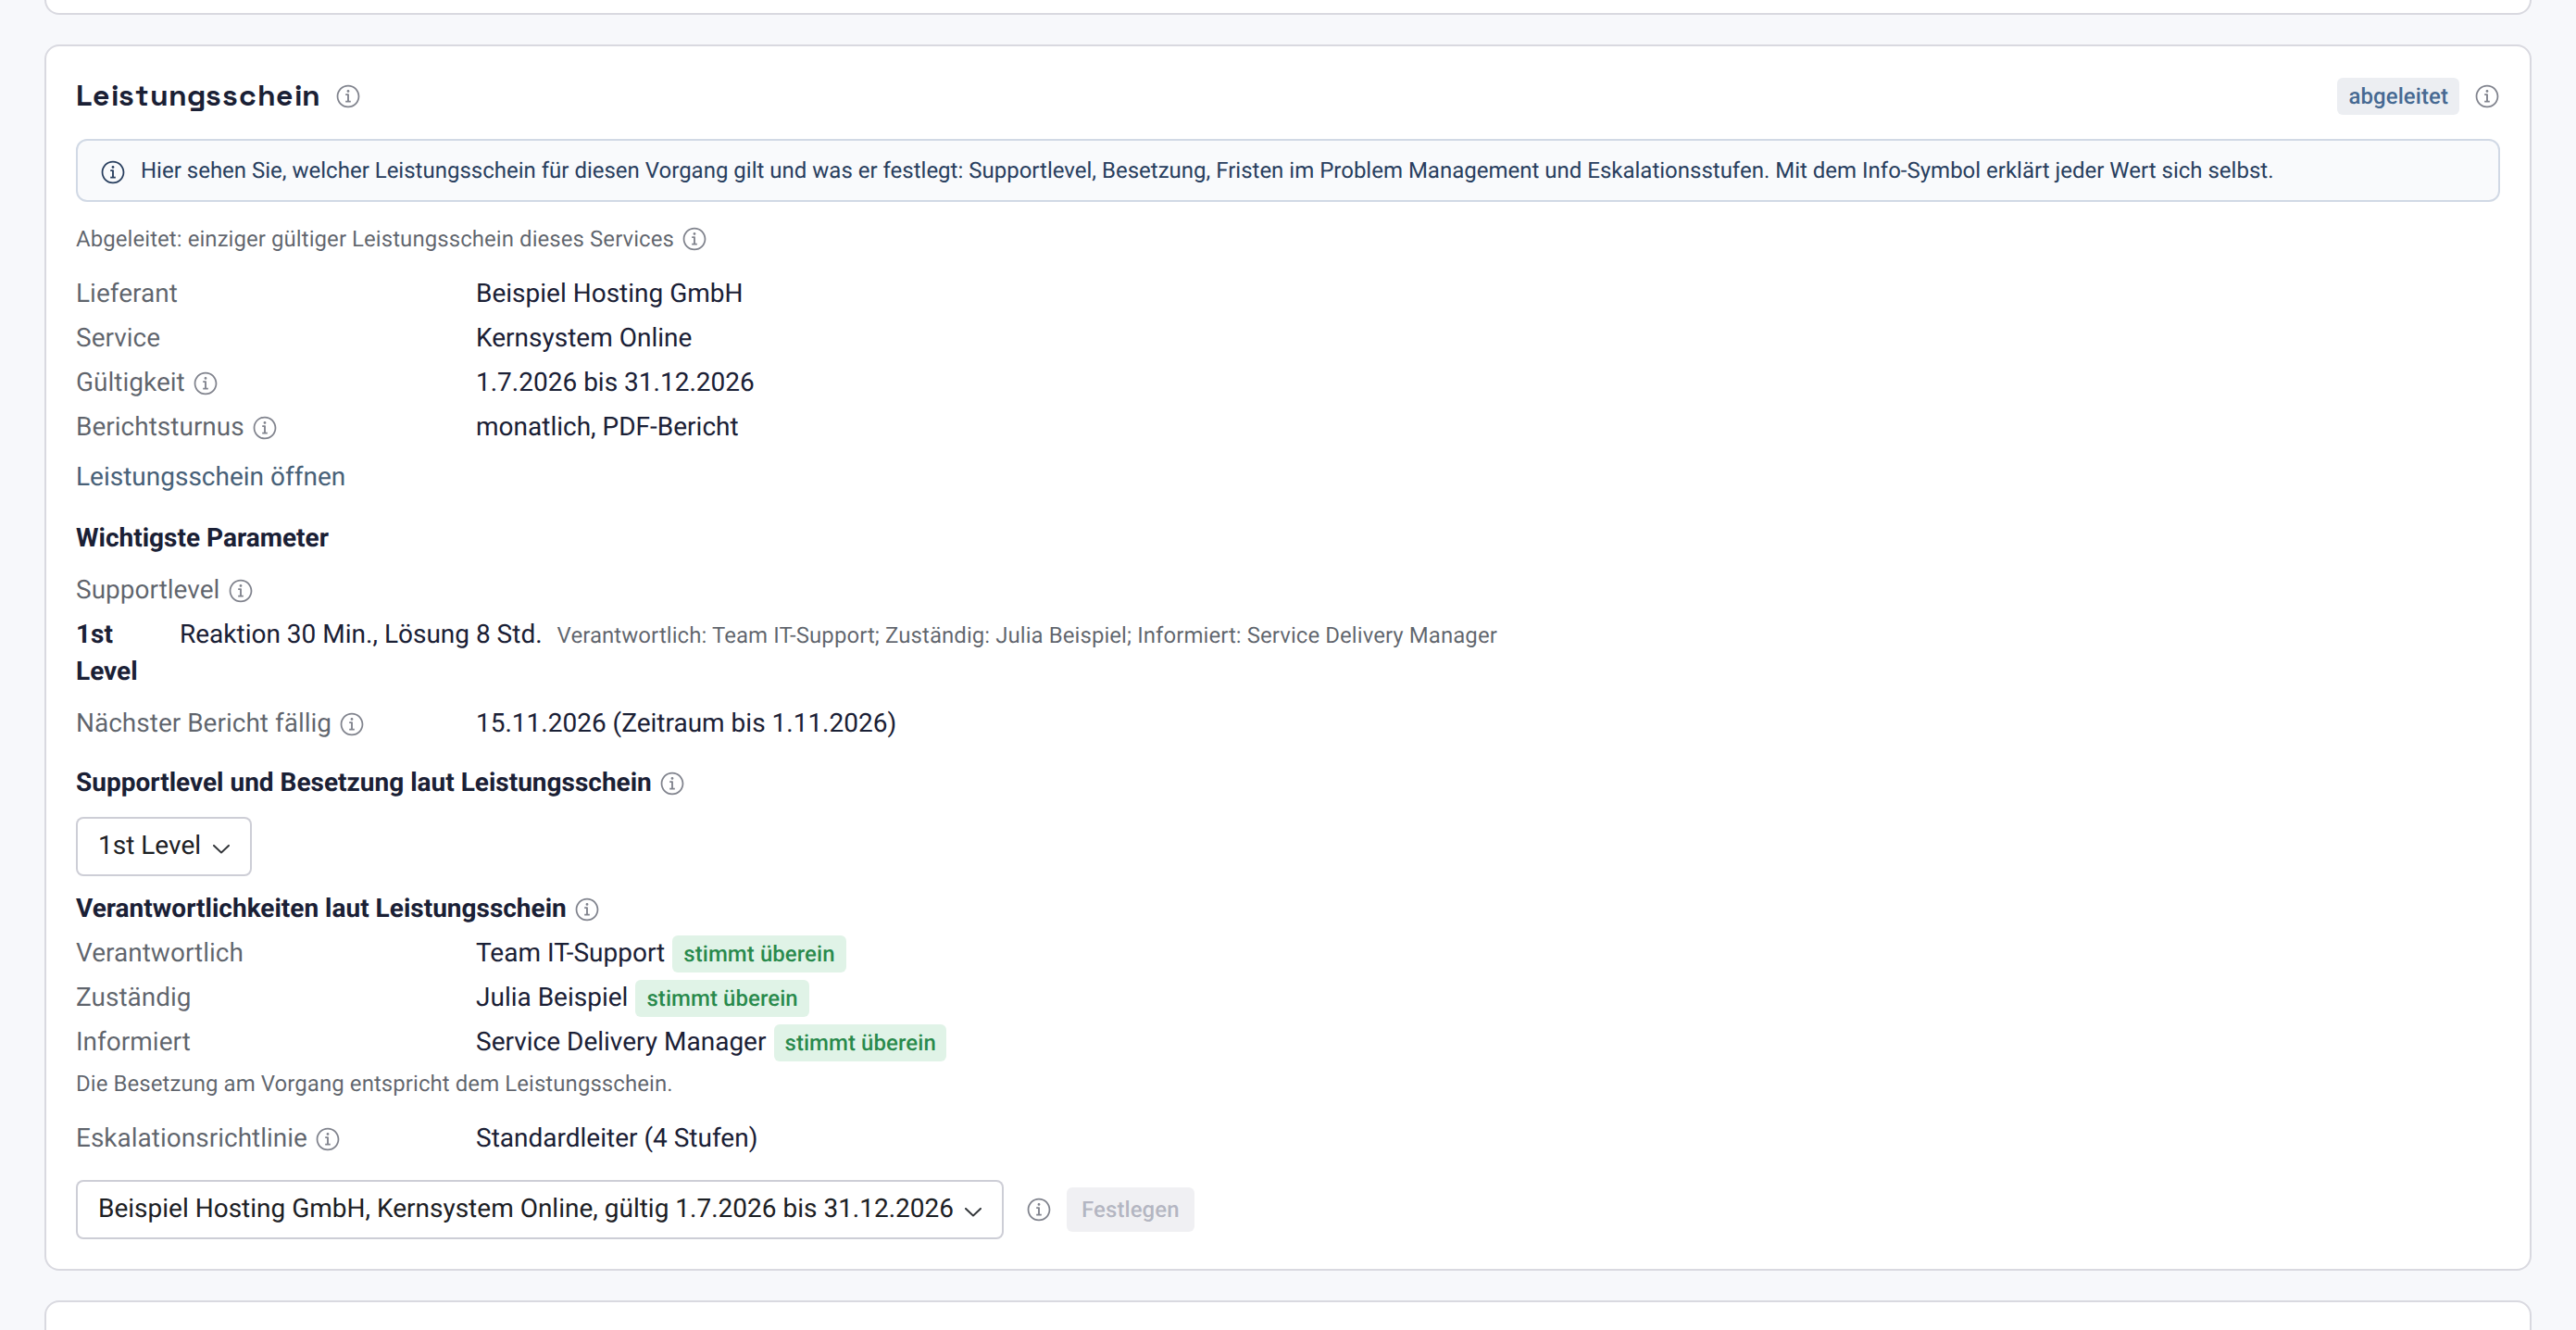Click 'stimmt überein' badge for Team IT-Support
This screenshot has height=1330, width=2576.
pyautogui.click(x=759, y=954)
